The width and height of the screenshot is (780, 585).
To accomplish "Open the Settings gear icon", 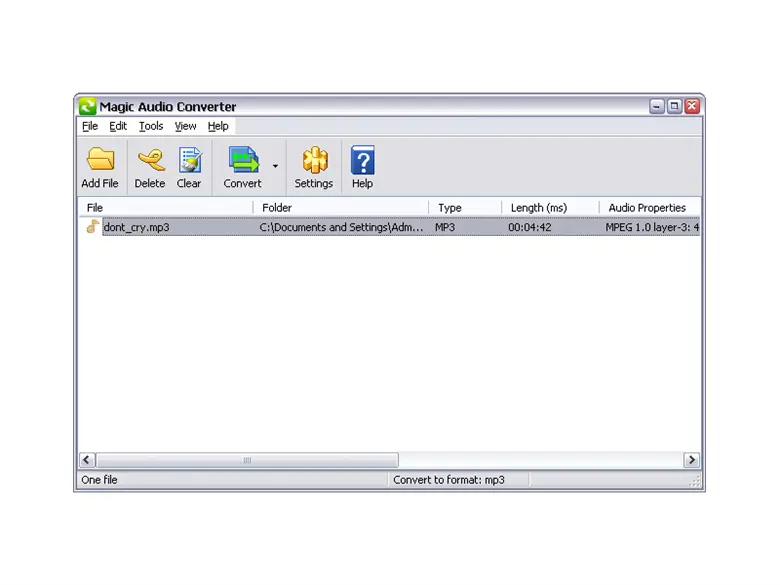I will (x=315, y=160).
